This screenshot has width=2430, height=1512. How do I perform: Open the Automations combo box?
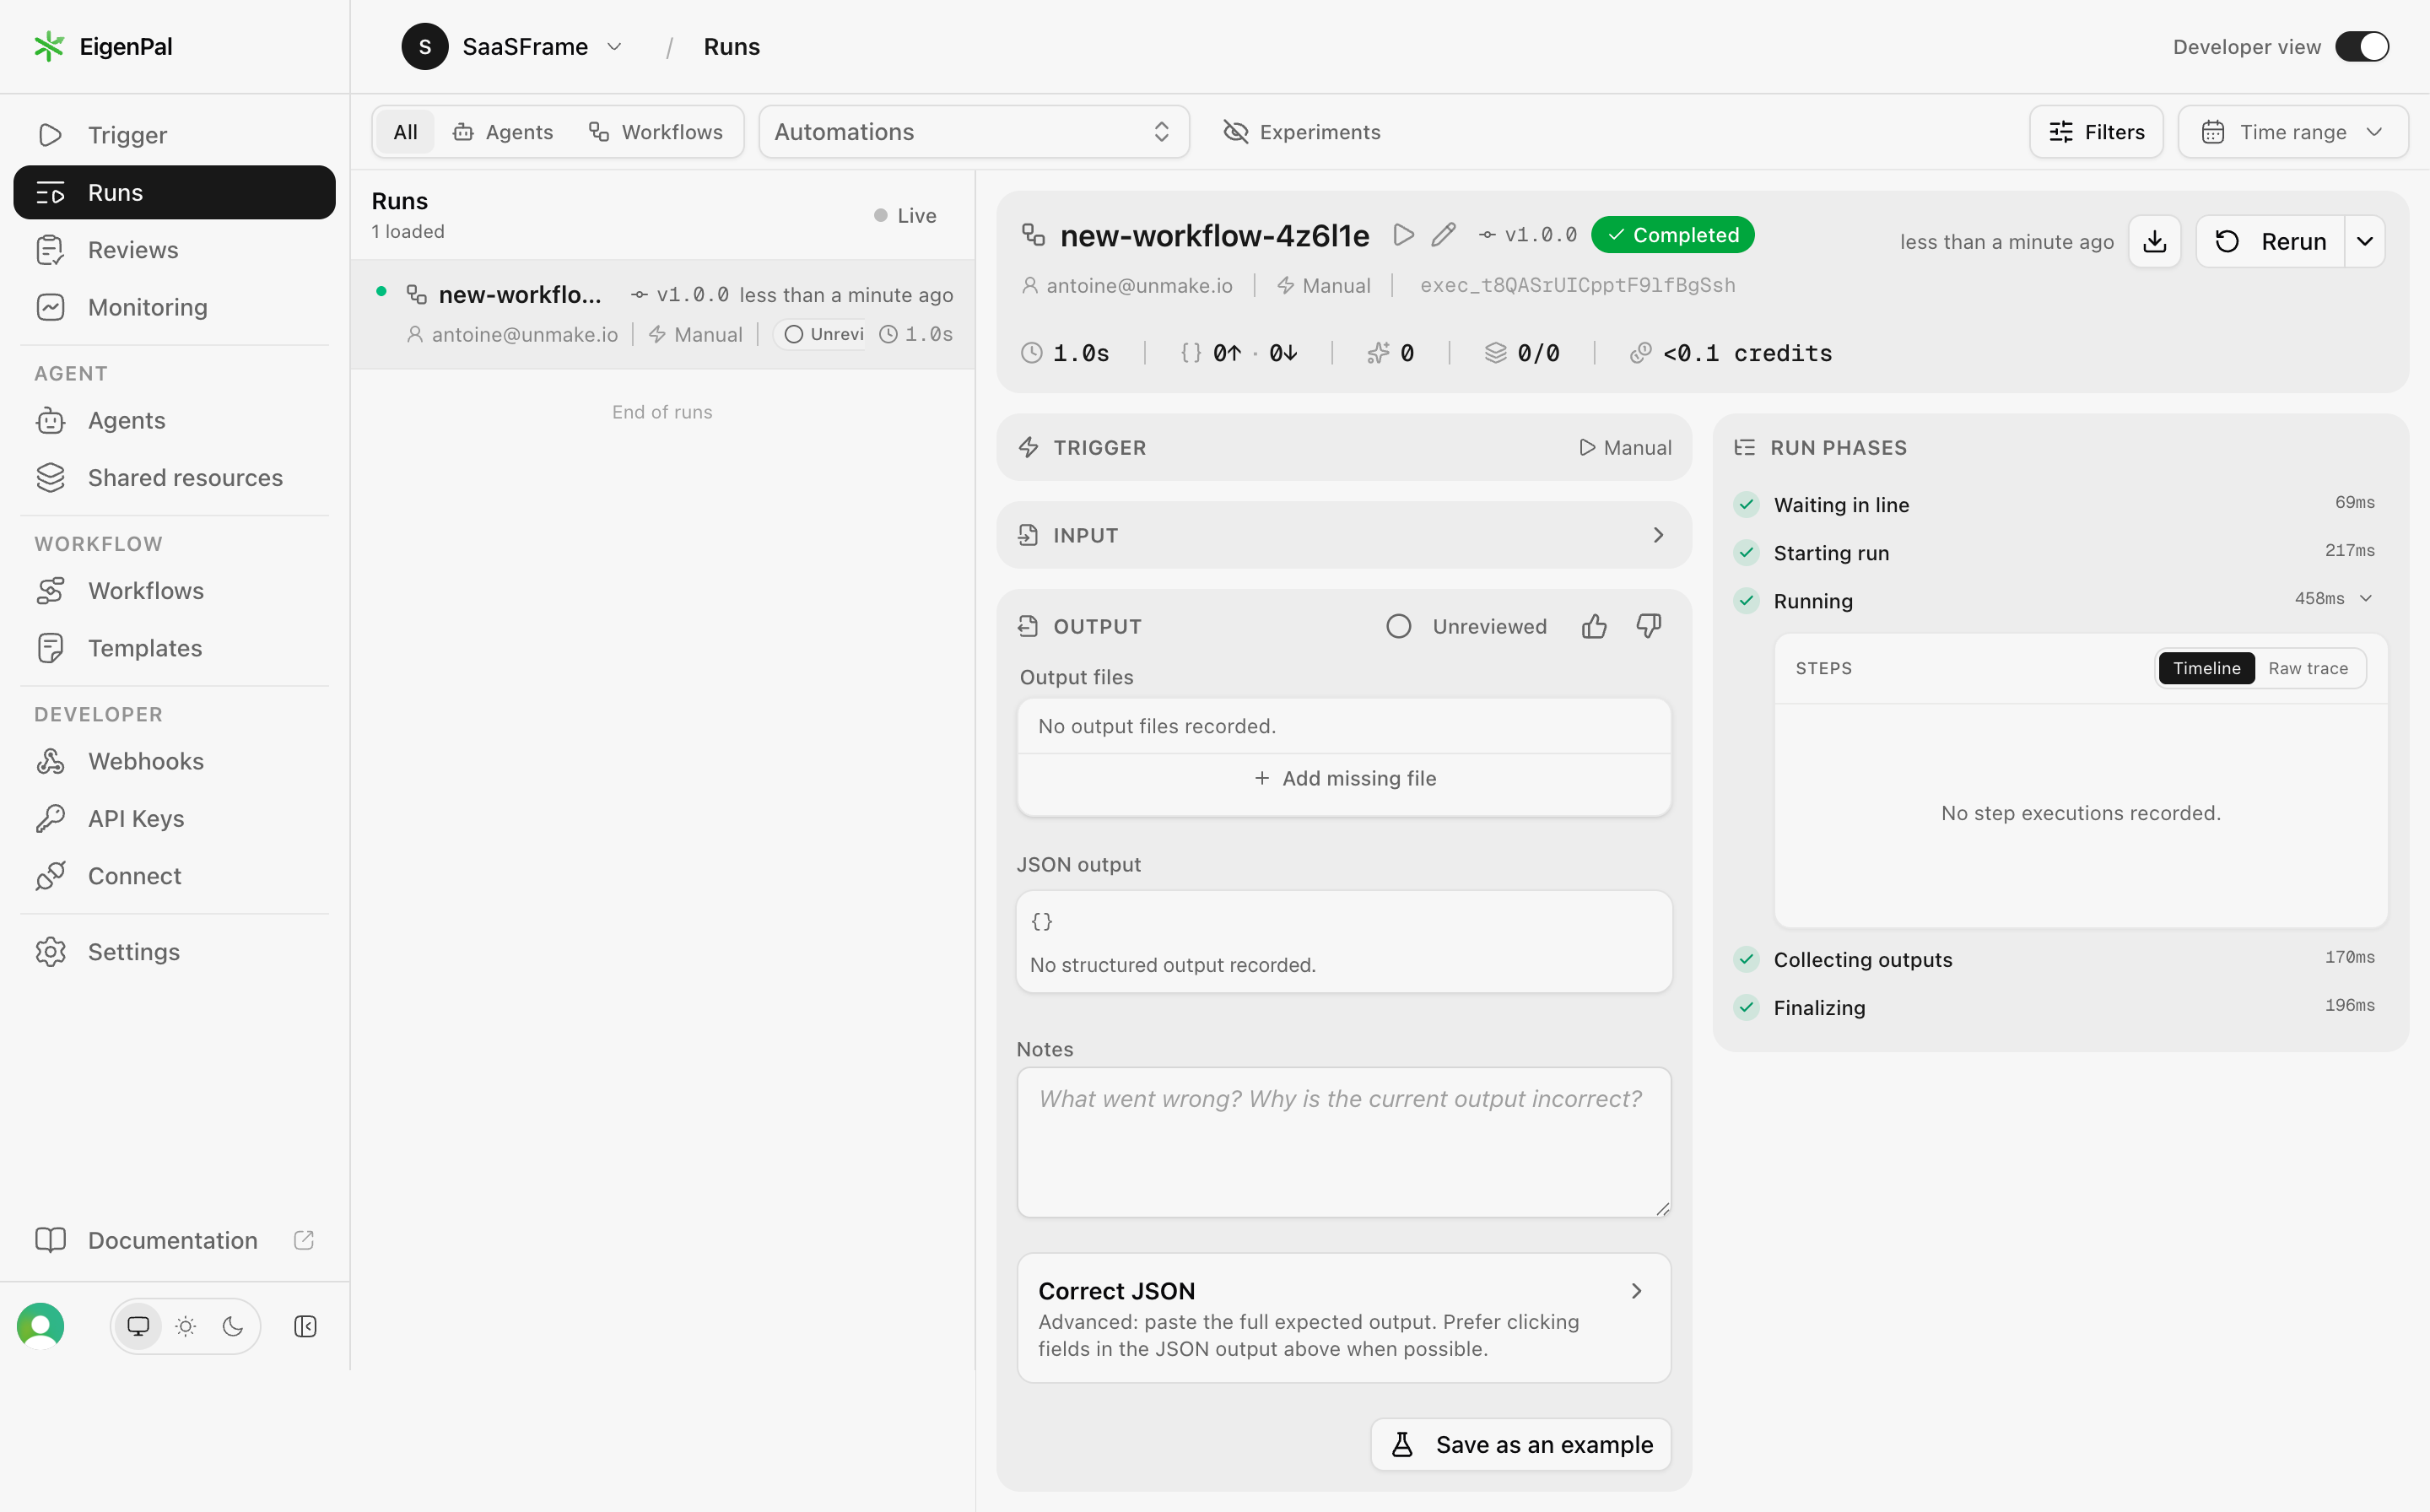973,132
